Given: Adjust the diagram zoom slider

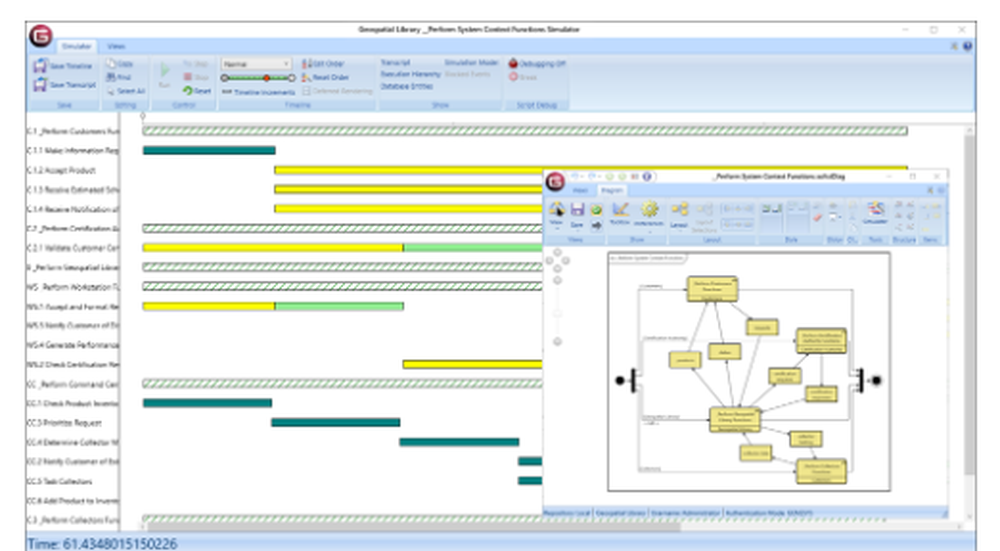Looking at the screenshot, I should tap(557, 312).
